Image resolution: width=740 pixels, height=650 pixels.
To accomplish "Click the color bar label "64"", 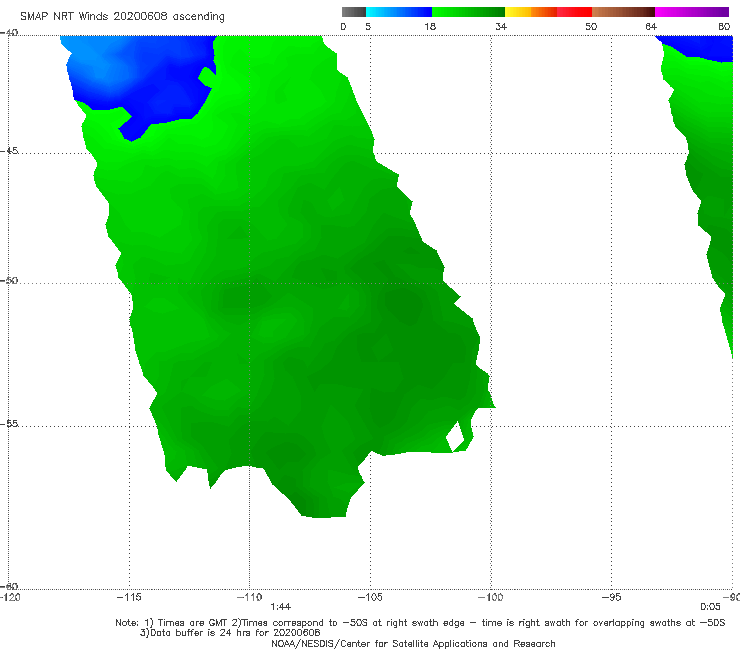I will tap(651, 27).
